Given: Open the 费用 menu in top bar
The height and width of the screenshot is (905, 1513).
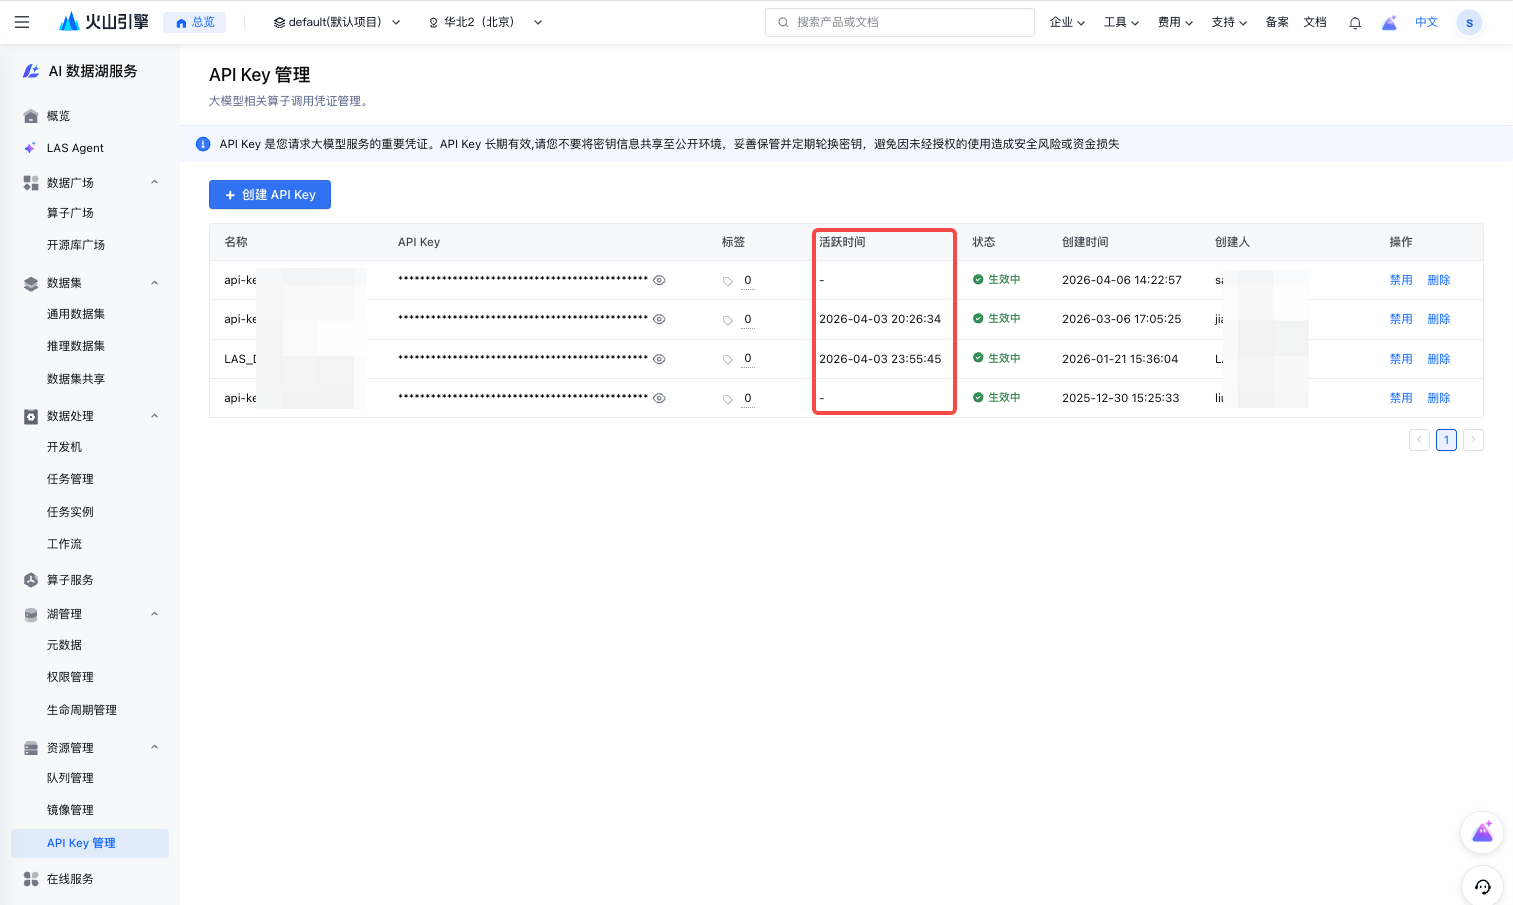Looking at the screenshot, I should [1175, 22].
